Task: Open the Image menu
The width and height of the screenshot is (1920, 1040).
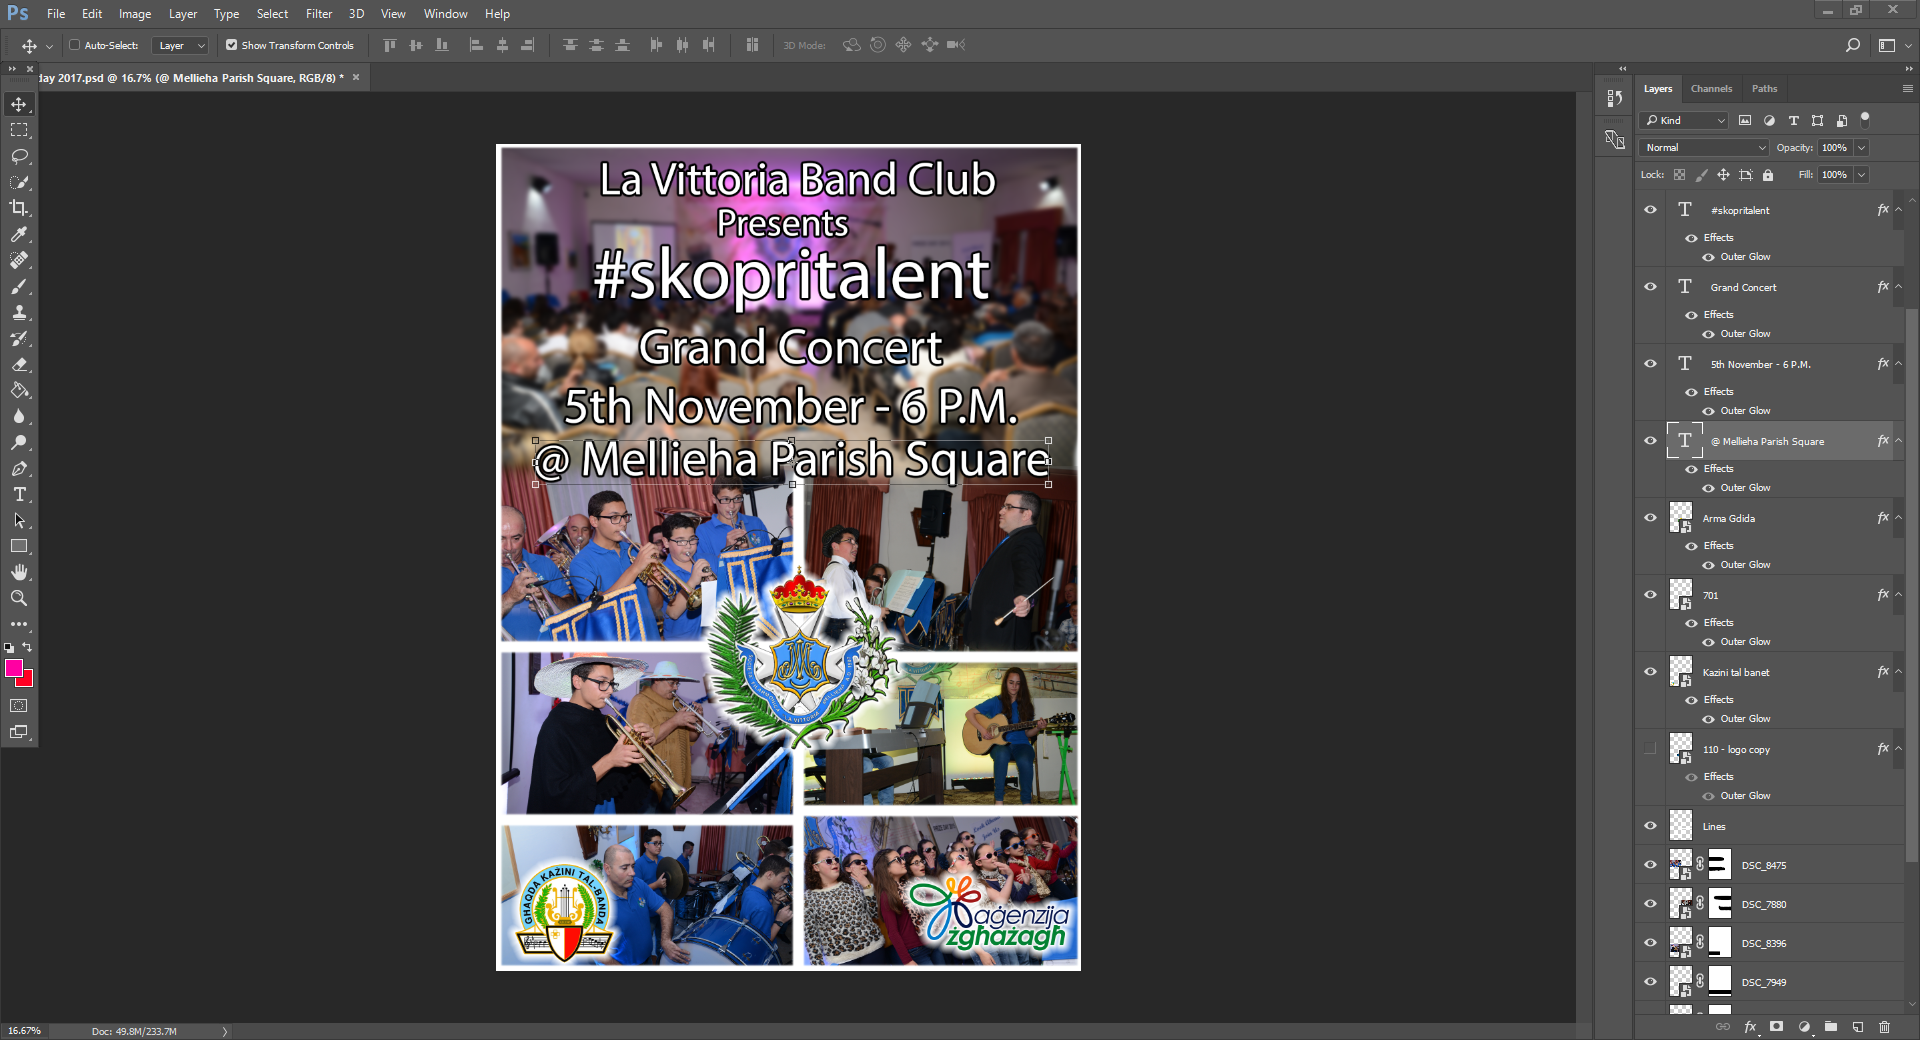Action: click(x=135, y=14)
